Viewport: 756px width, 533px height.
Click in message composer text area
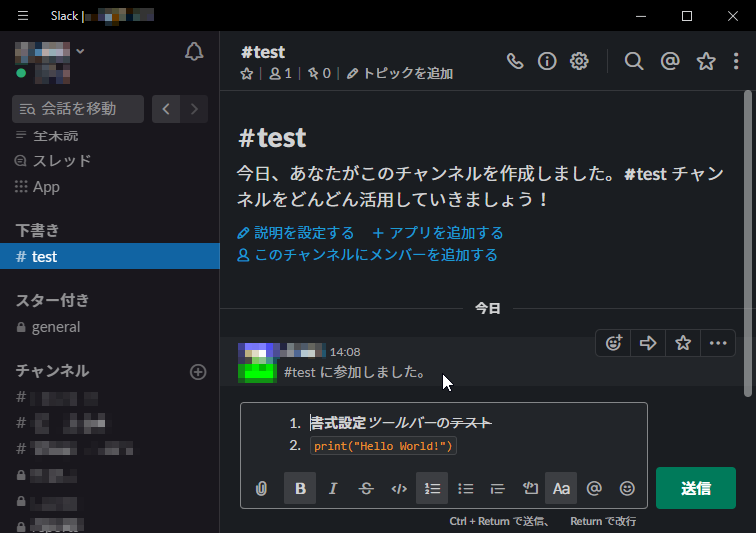tap(444, 435)
